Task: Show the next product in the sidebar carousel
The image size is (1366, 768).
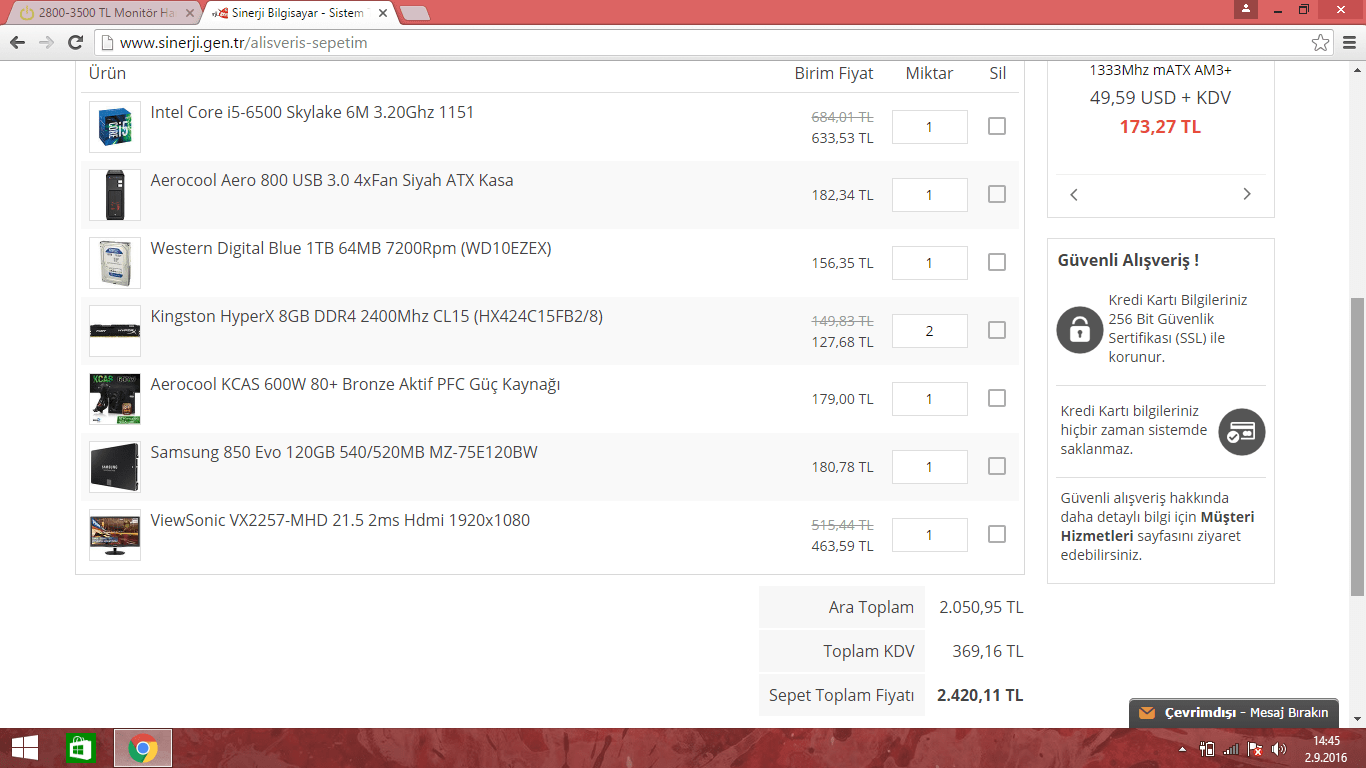Action: click(x=1247, y=194)
